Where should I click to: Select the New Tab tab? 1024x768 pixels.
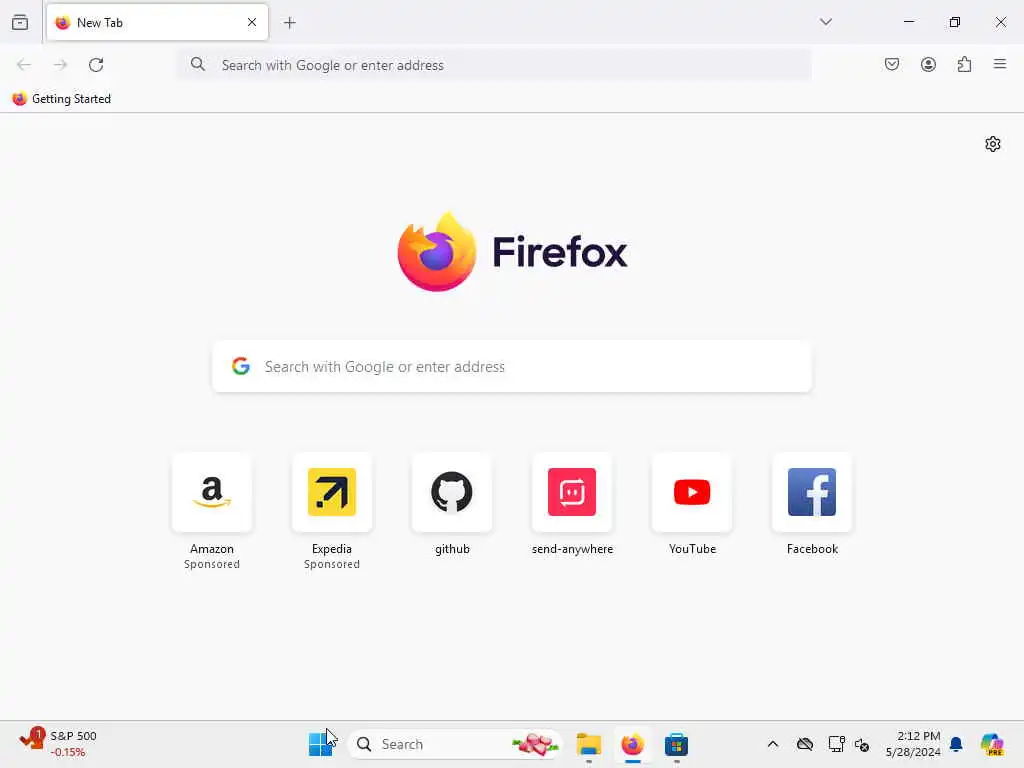[157, 22]
